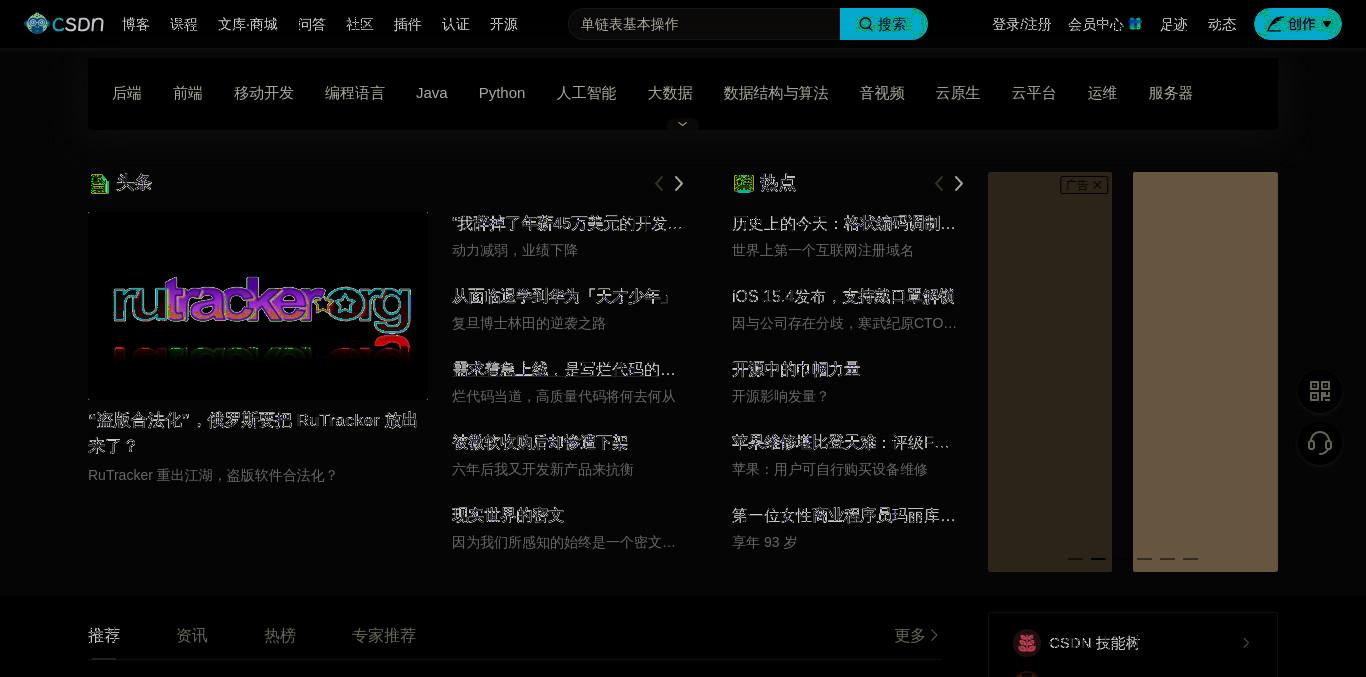Open 社区 in top navigation
1366x677 pixels.
(360, 24)
